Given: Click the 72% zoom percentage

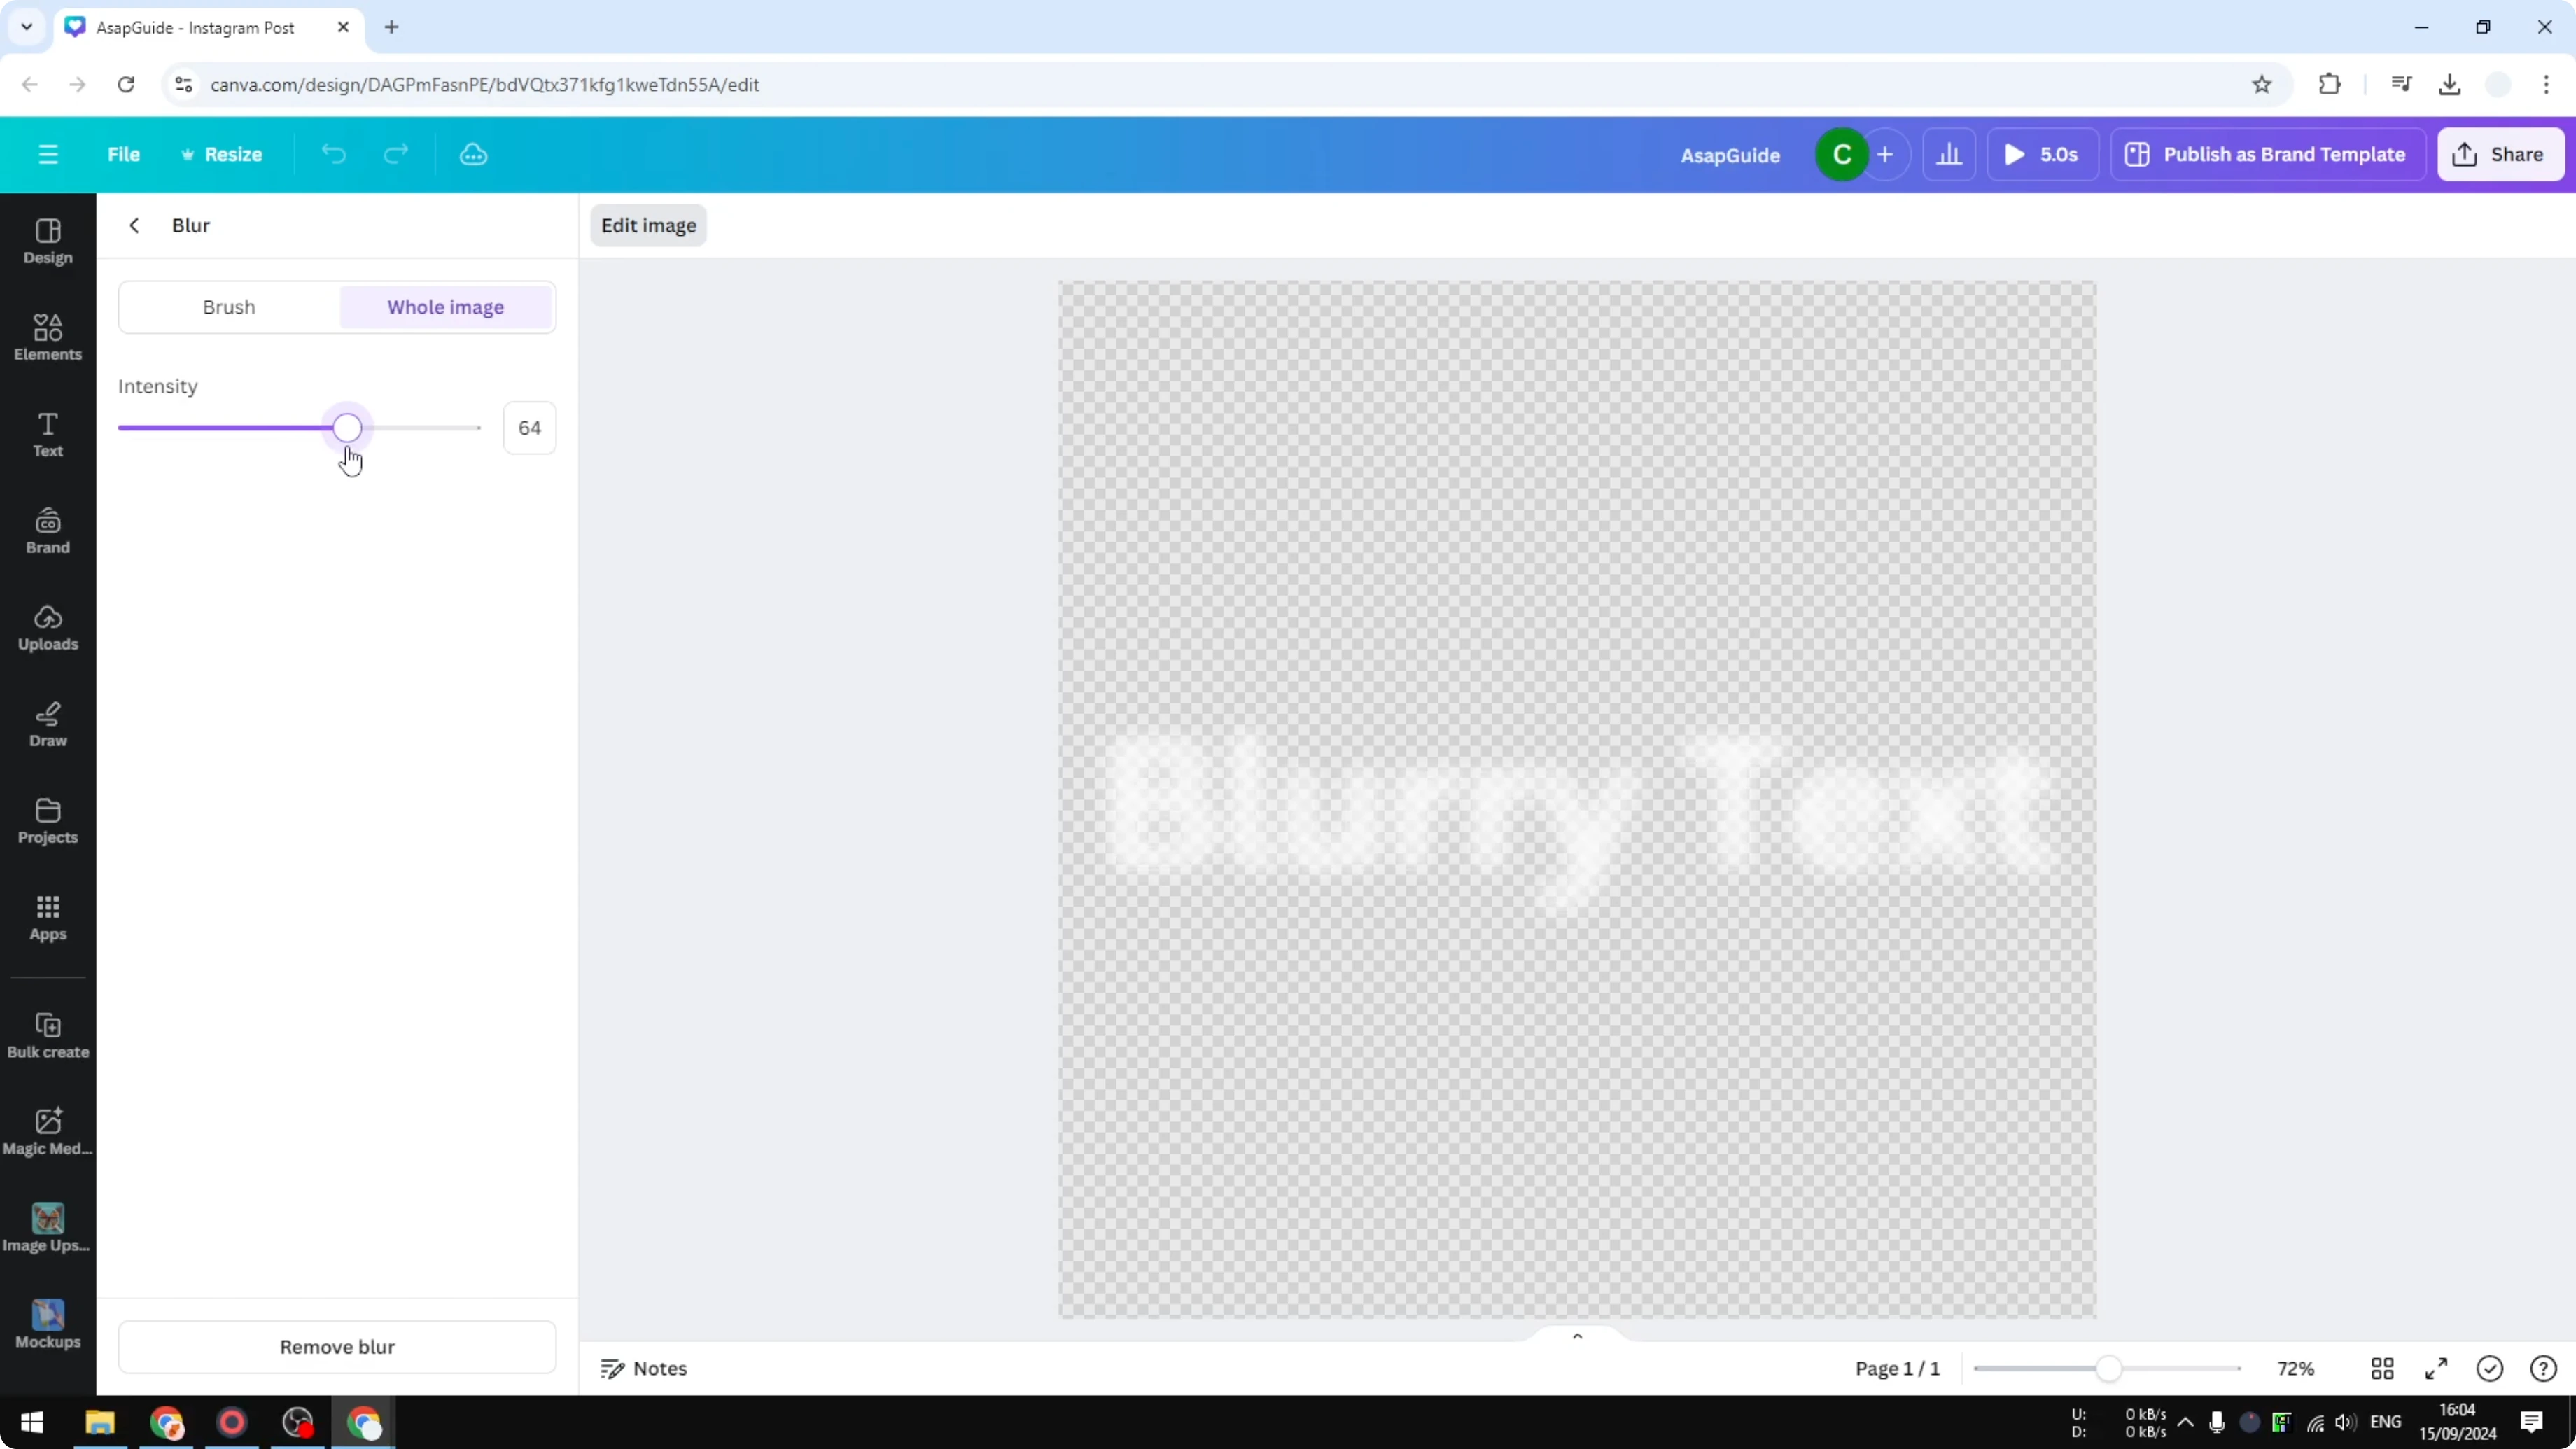Looking at the screenshot, I should [x=2295, y=1368].
